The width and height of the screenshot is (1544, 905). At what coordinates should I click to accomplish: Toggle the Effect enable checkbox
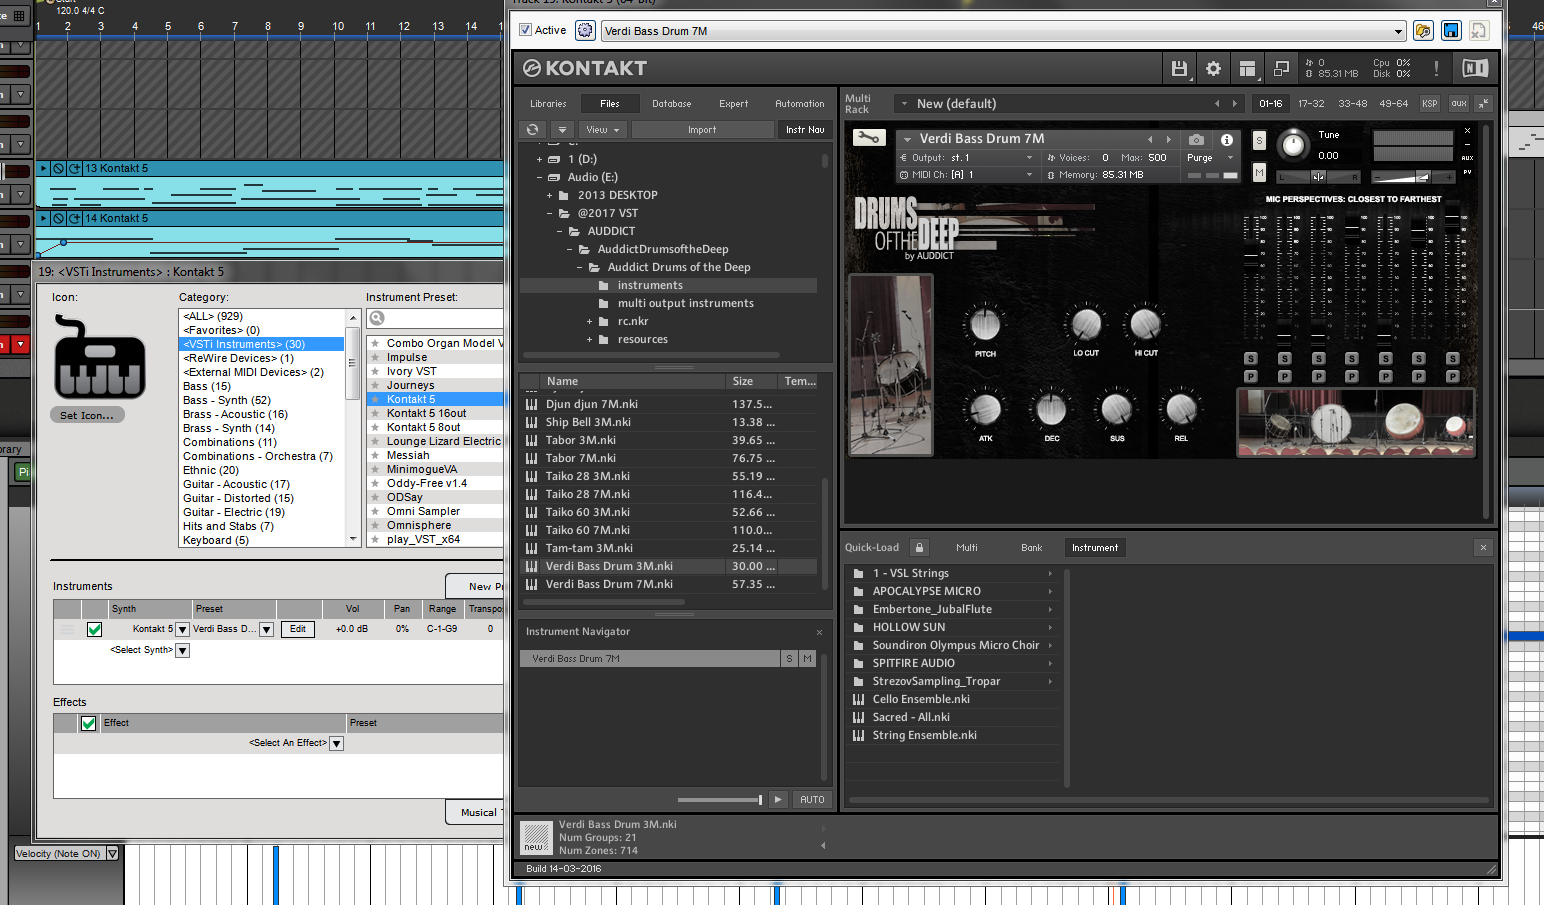click(x=88, y=723)
